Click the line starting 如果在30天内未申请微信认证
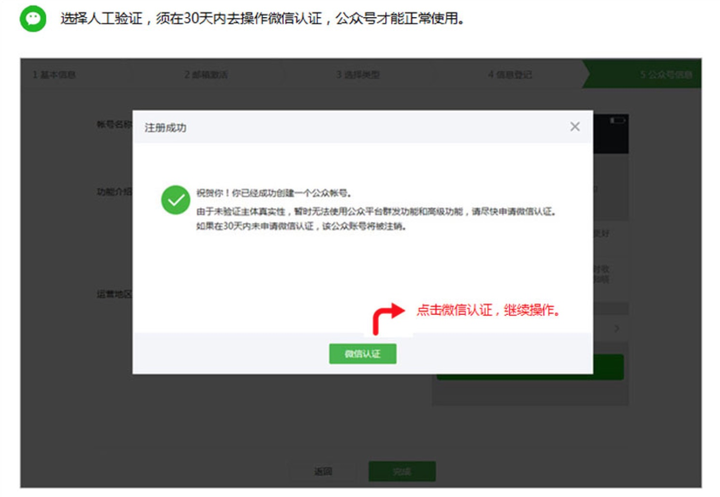 pos(301,226)
